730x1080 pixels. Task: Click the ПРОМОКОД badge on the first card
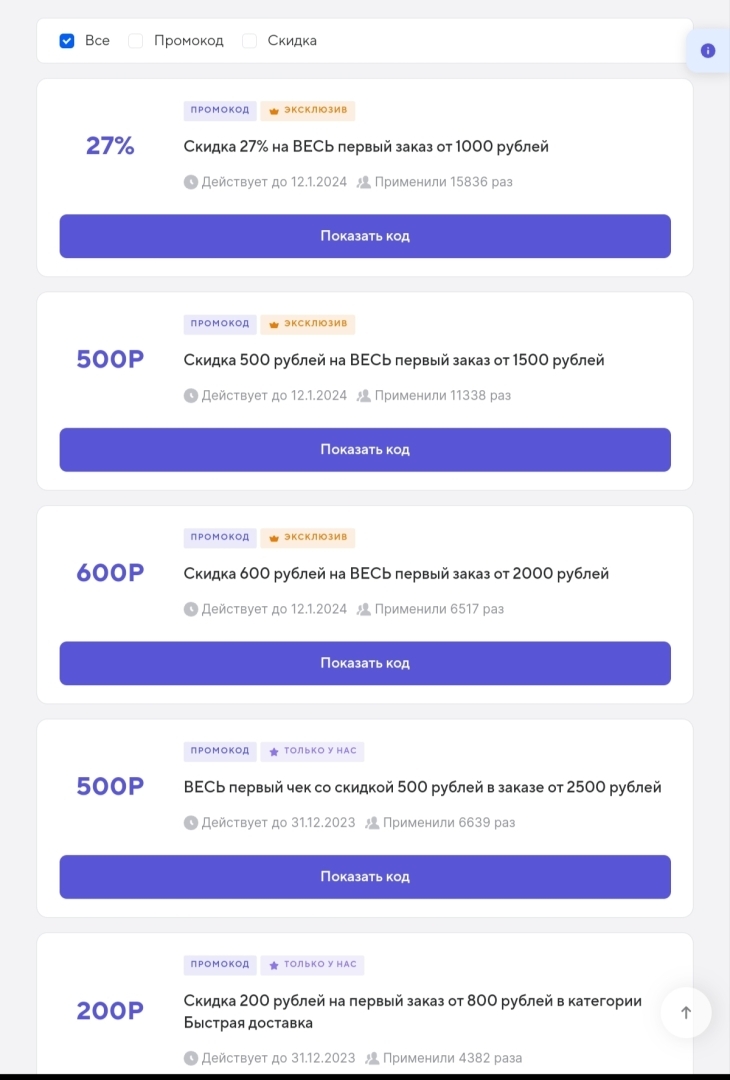tap(220, 110)
